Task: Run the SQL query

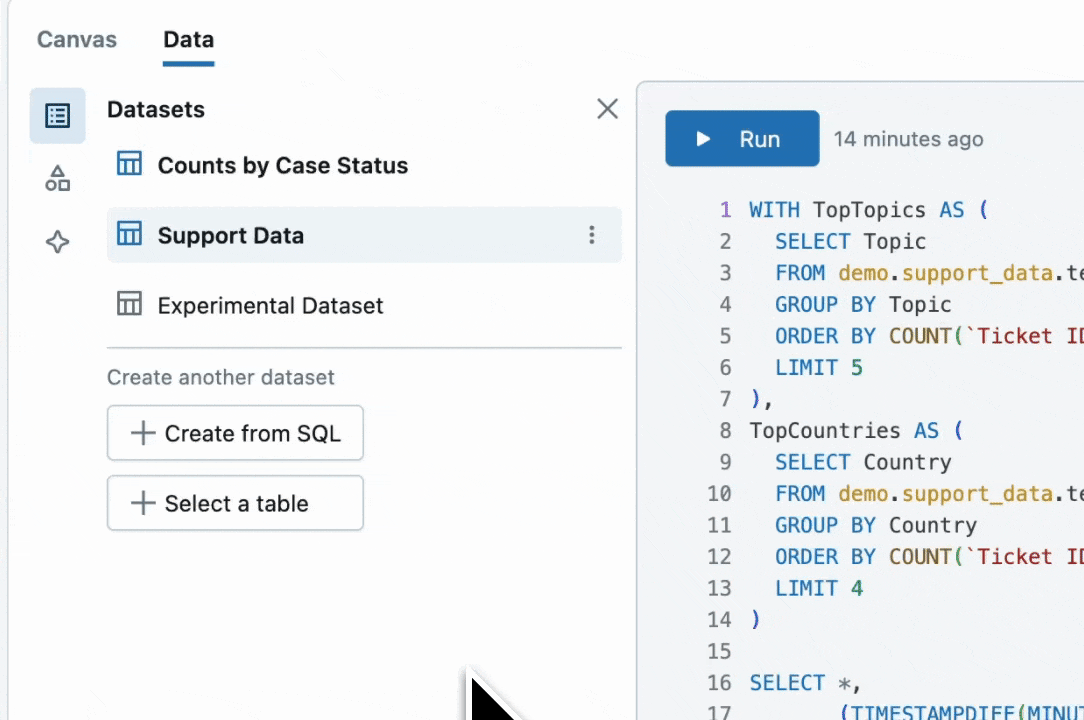Action: (742, 139)
